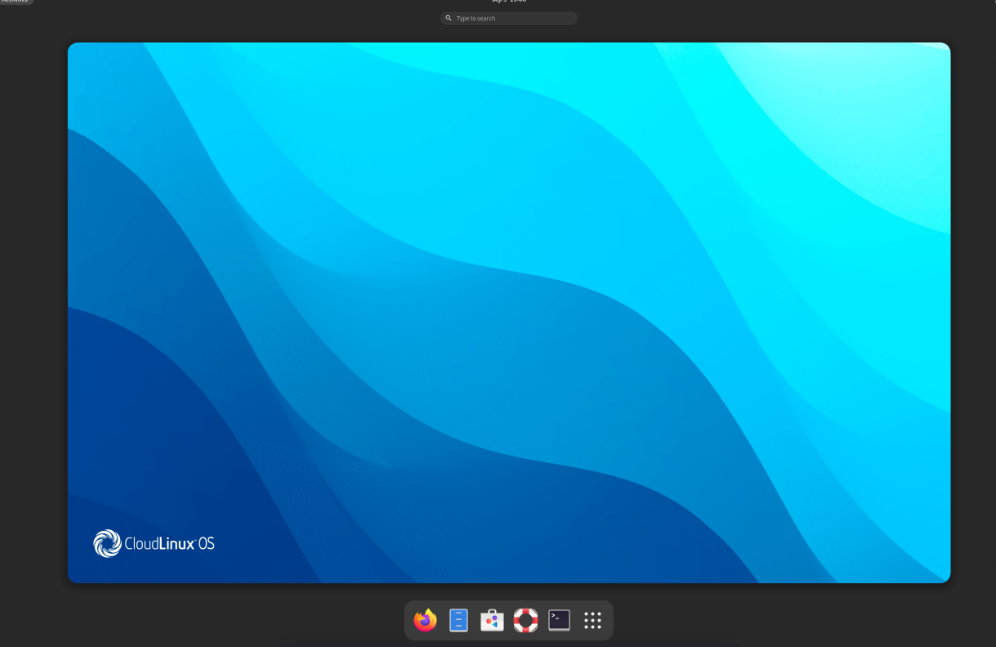Image resolution: width=996 pixels, height=647 pixels.
Task: Launch Firefox from the dock
Action: (424, 620)
